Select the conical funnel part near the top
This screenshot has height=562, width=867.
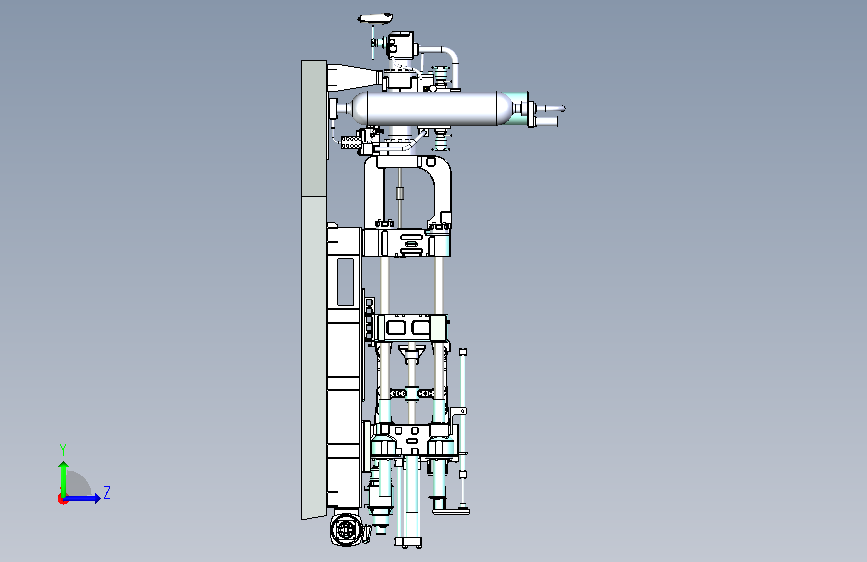point(354,78)
